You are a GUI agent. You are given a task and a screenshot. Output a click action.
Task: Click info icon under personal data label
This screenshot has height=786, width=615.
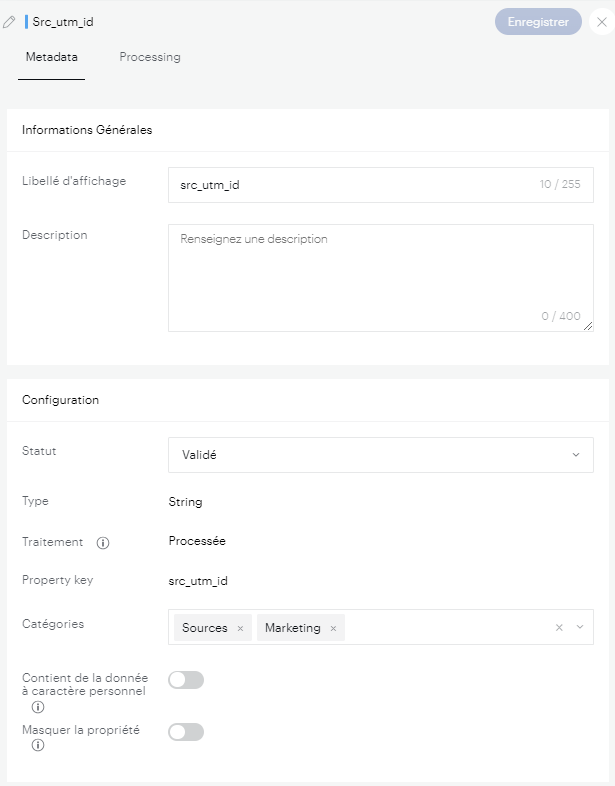38,707
